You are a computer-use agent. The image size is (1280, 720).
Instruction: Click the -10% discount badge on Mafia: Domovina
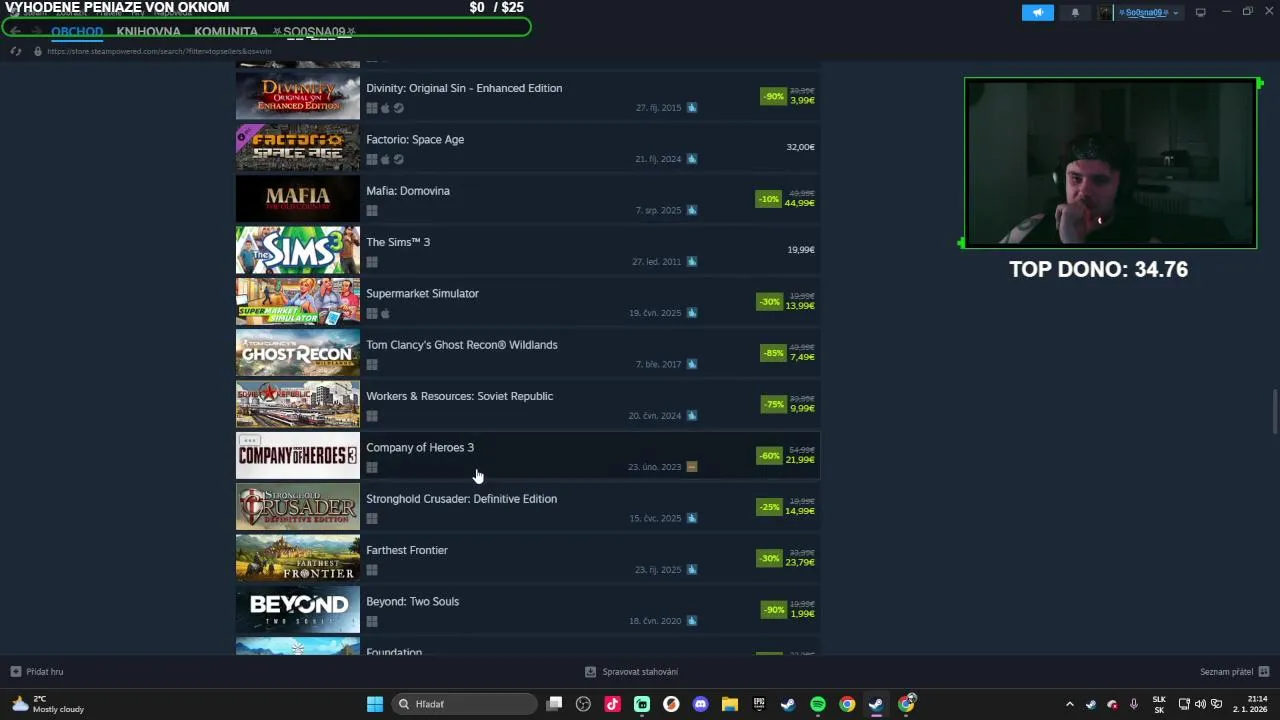[x=768, y=199]
